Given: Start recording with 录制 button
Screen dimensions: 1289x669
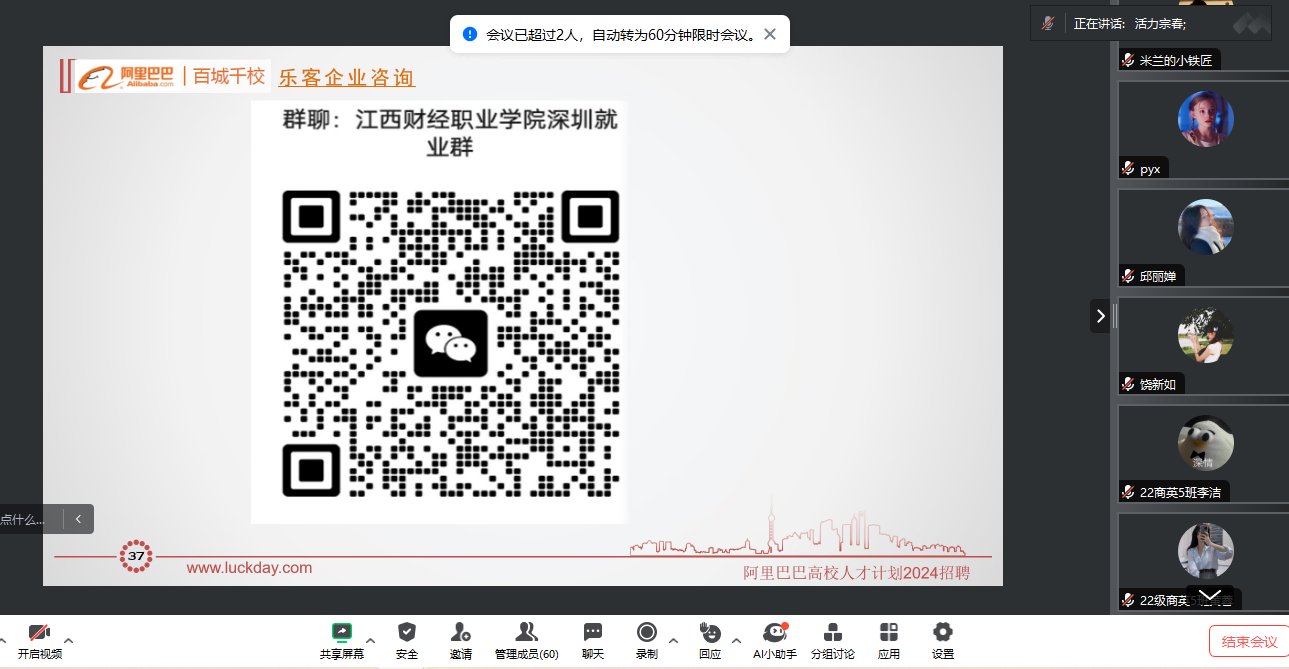Looking at the screenshot, I should (x=646, y=638).
